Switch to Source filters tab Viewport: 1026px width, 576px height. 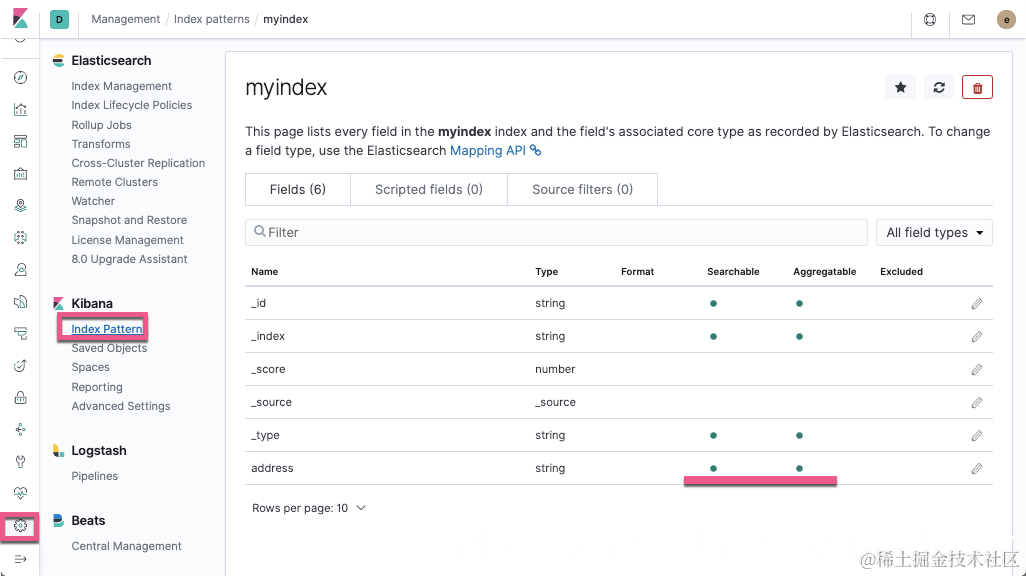pos(582,189)
